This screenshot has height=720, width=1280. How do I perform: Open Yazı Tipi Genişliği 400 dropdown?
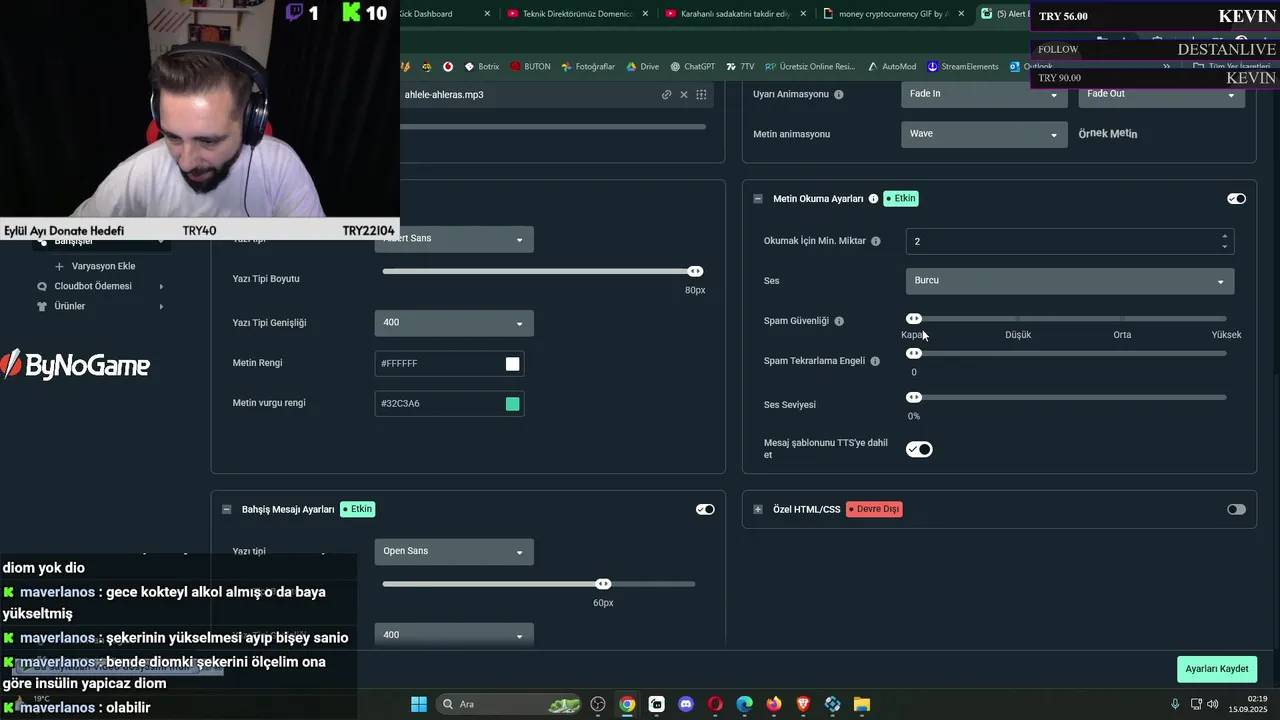tap(454, 323)
